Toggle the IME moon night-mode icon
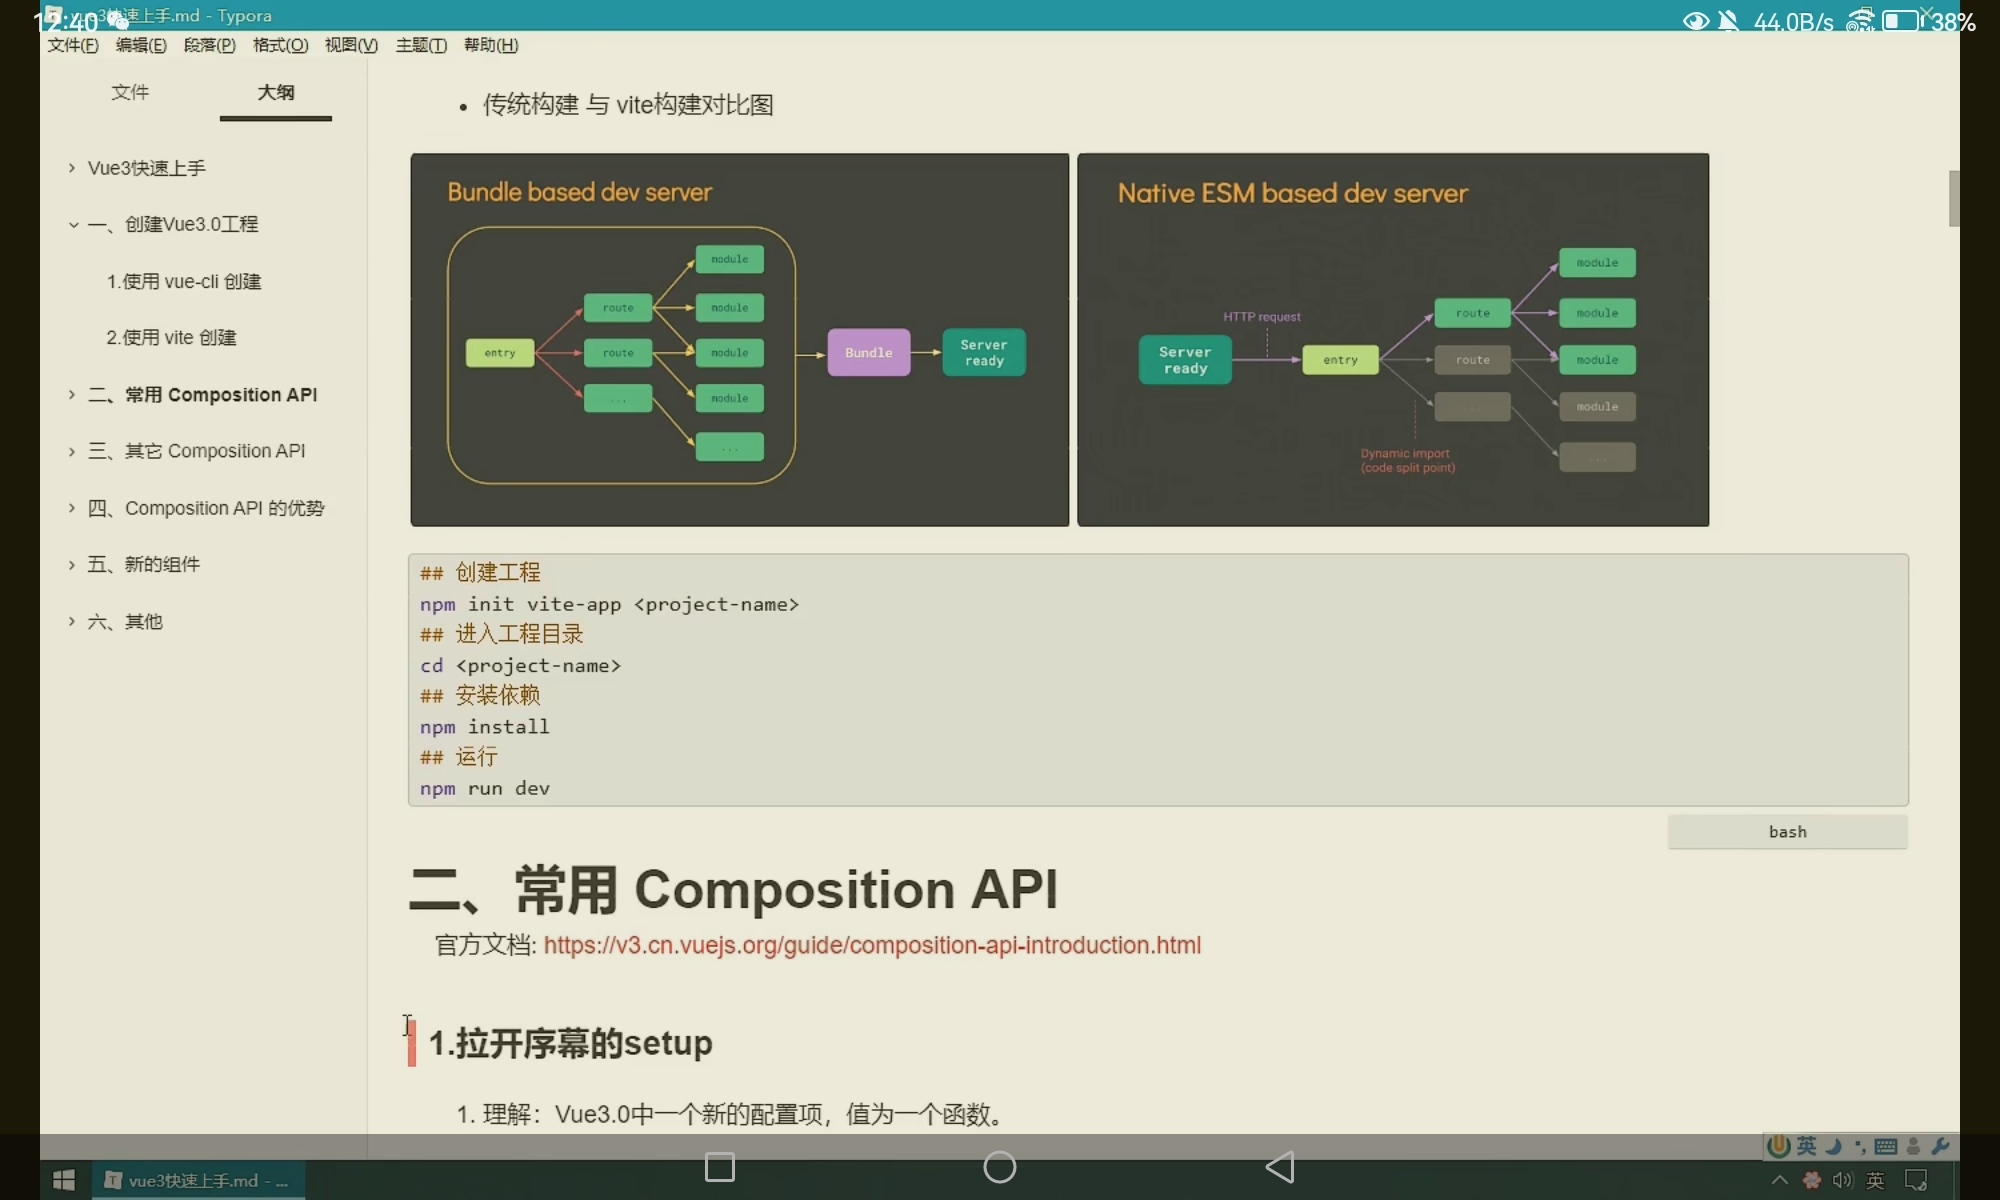Screen dimensions: 2000x1200 tap(1833, 1146)
